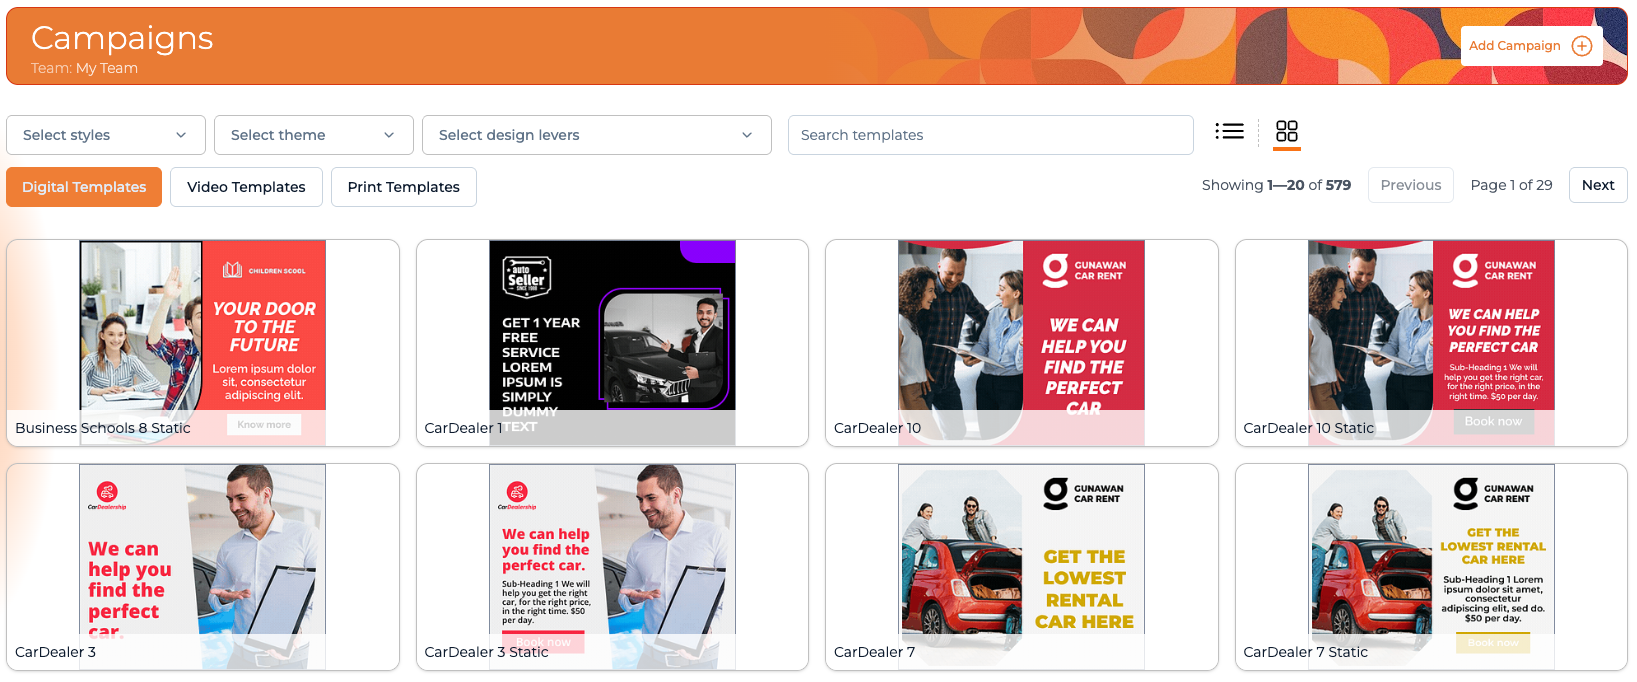1637x682 pixels.
Task: Select the Digital Templates tab
Action: coord(84,187)
